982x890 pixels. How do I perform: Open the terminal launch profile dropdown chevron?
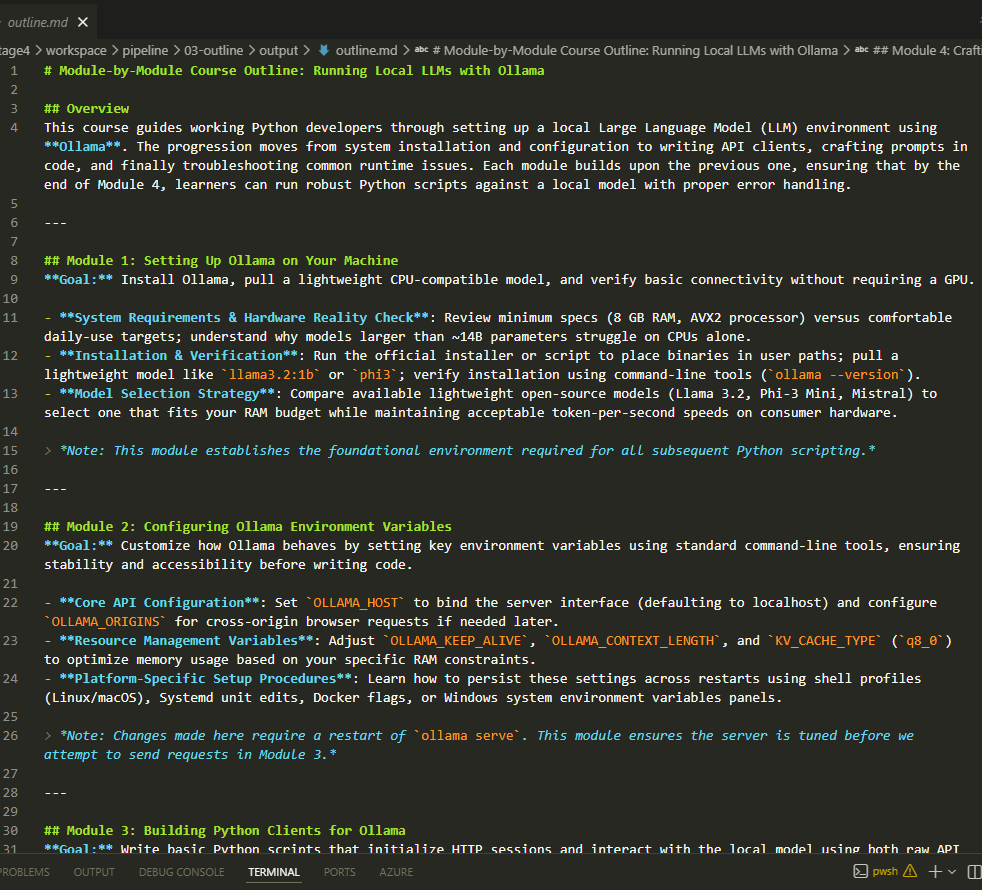tap(952, 871)
